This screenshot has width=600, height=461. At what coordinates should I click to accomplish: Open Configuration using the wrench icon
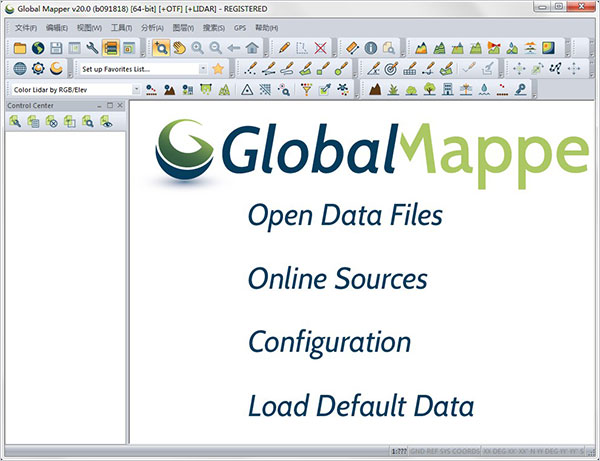tap(92, 48)
